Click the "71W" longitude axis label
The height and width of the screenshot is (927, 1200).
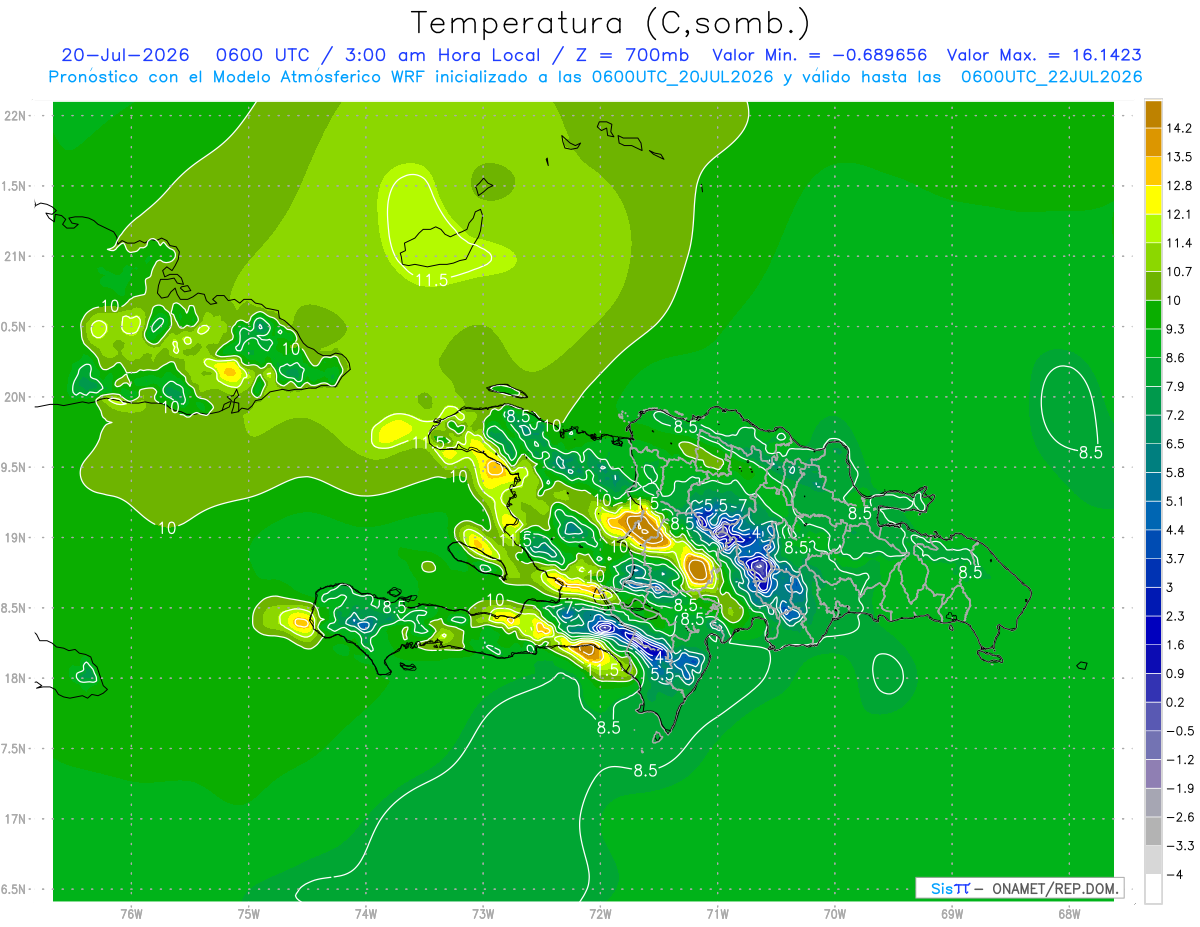click(x=717, y=914)
